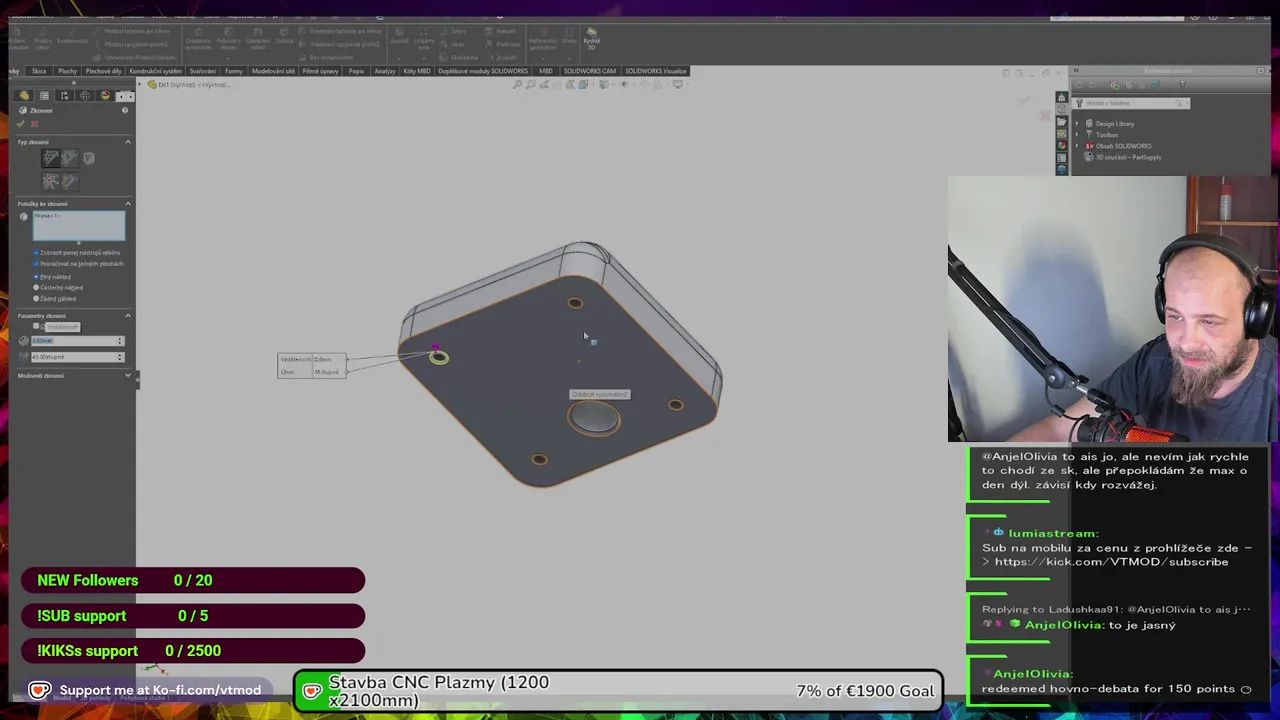
Task: Switch to DisplayManager color-ball tab
Action: [104, 96]
